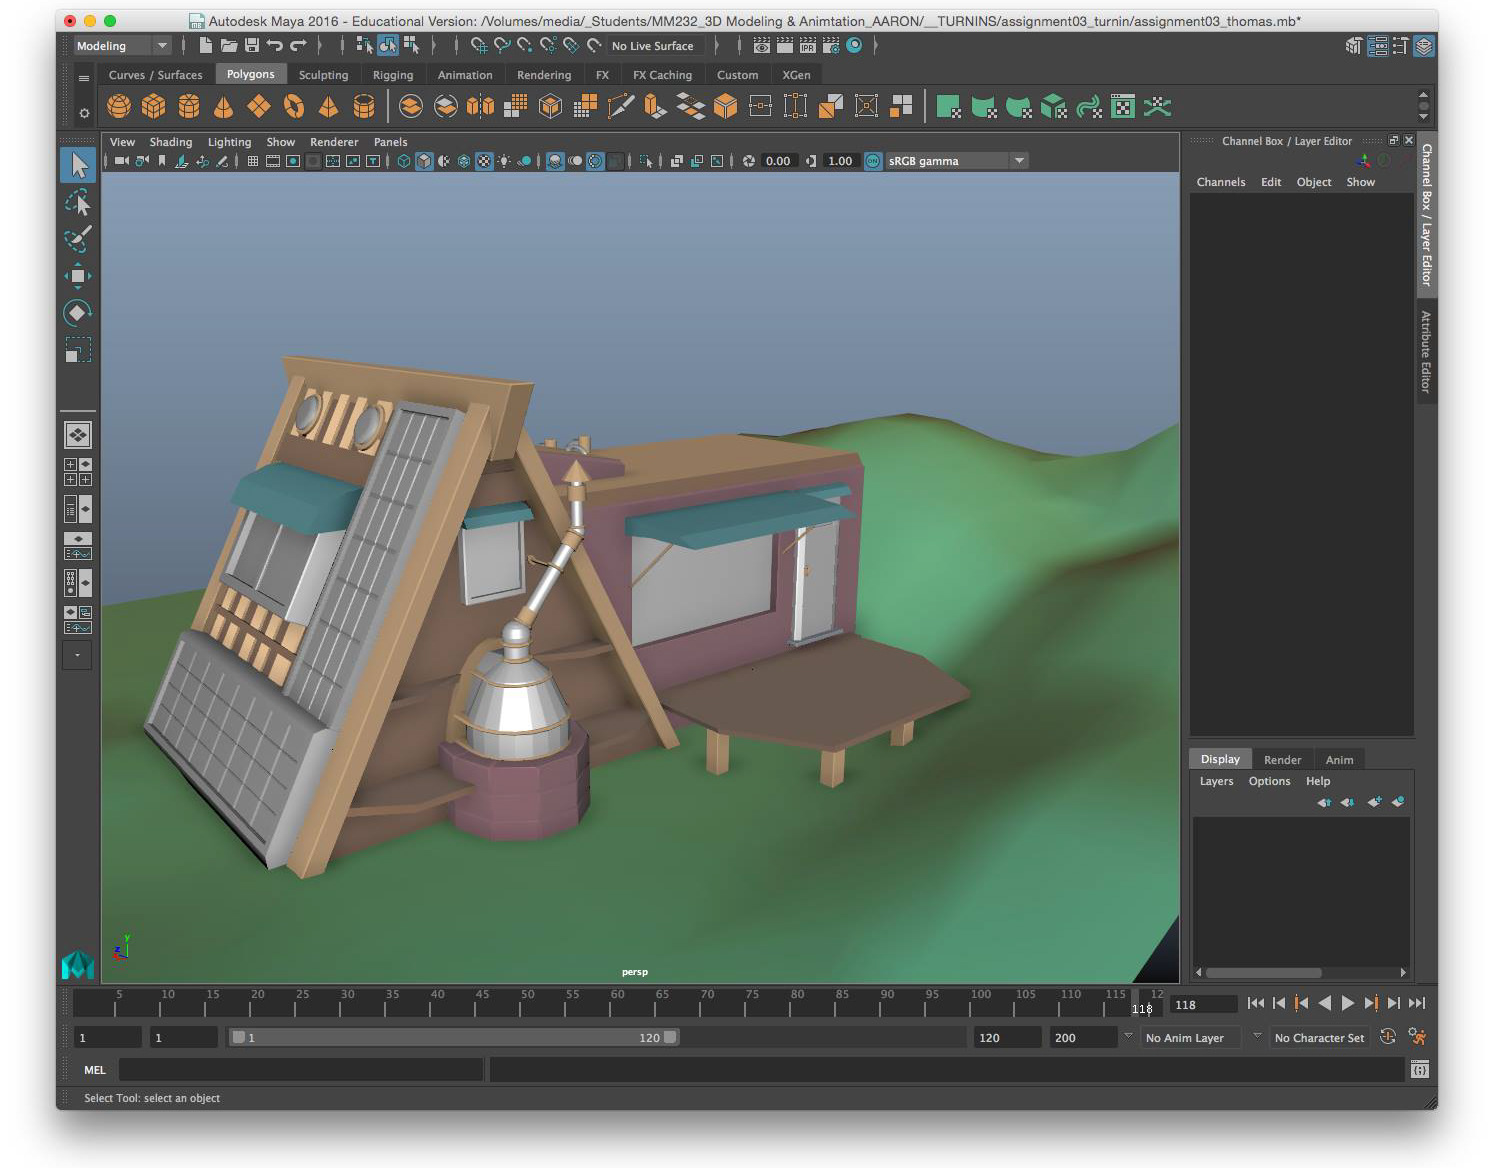Play the animation forwards
Screen dimensions: 1494x1168
tap(1347, 1003)
